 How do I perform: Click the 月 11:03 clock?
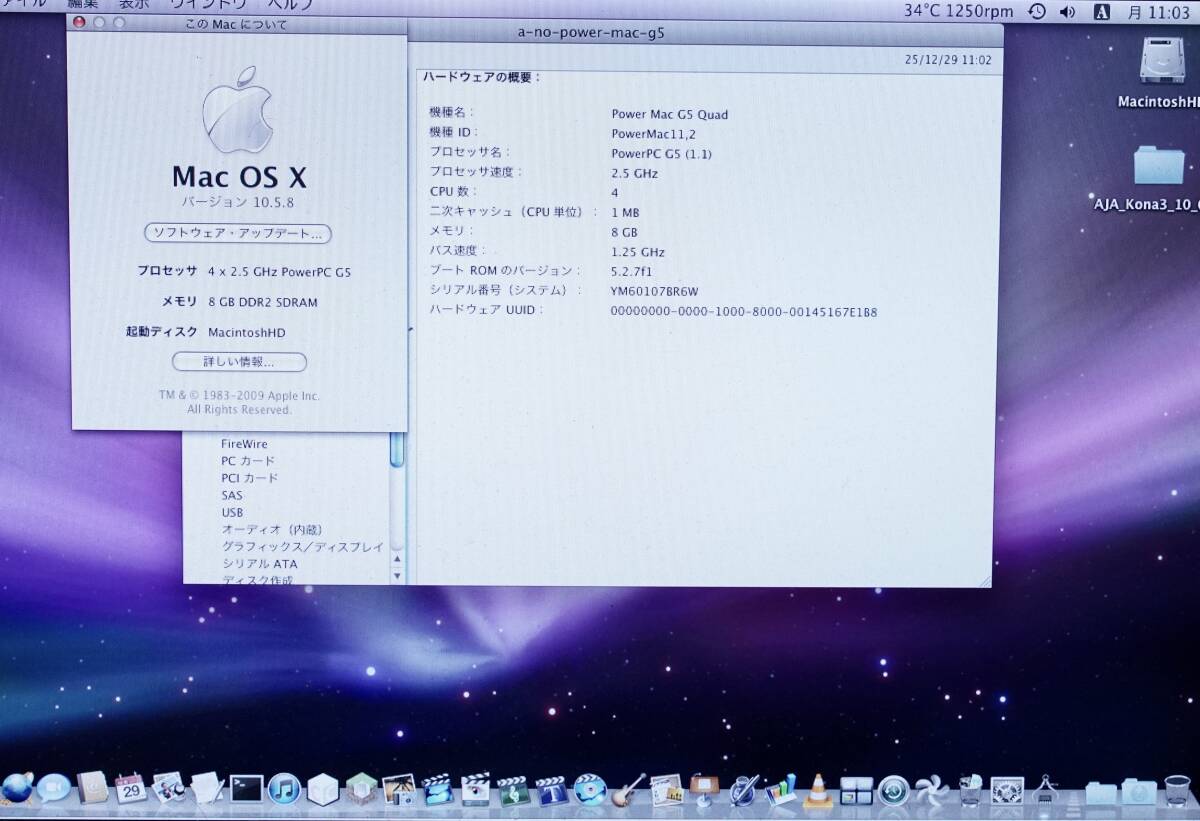(x=1158, y=12)
